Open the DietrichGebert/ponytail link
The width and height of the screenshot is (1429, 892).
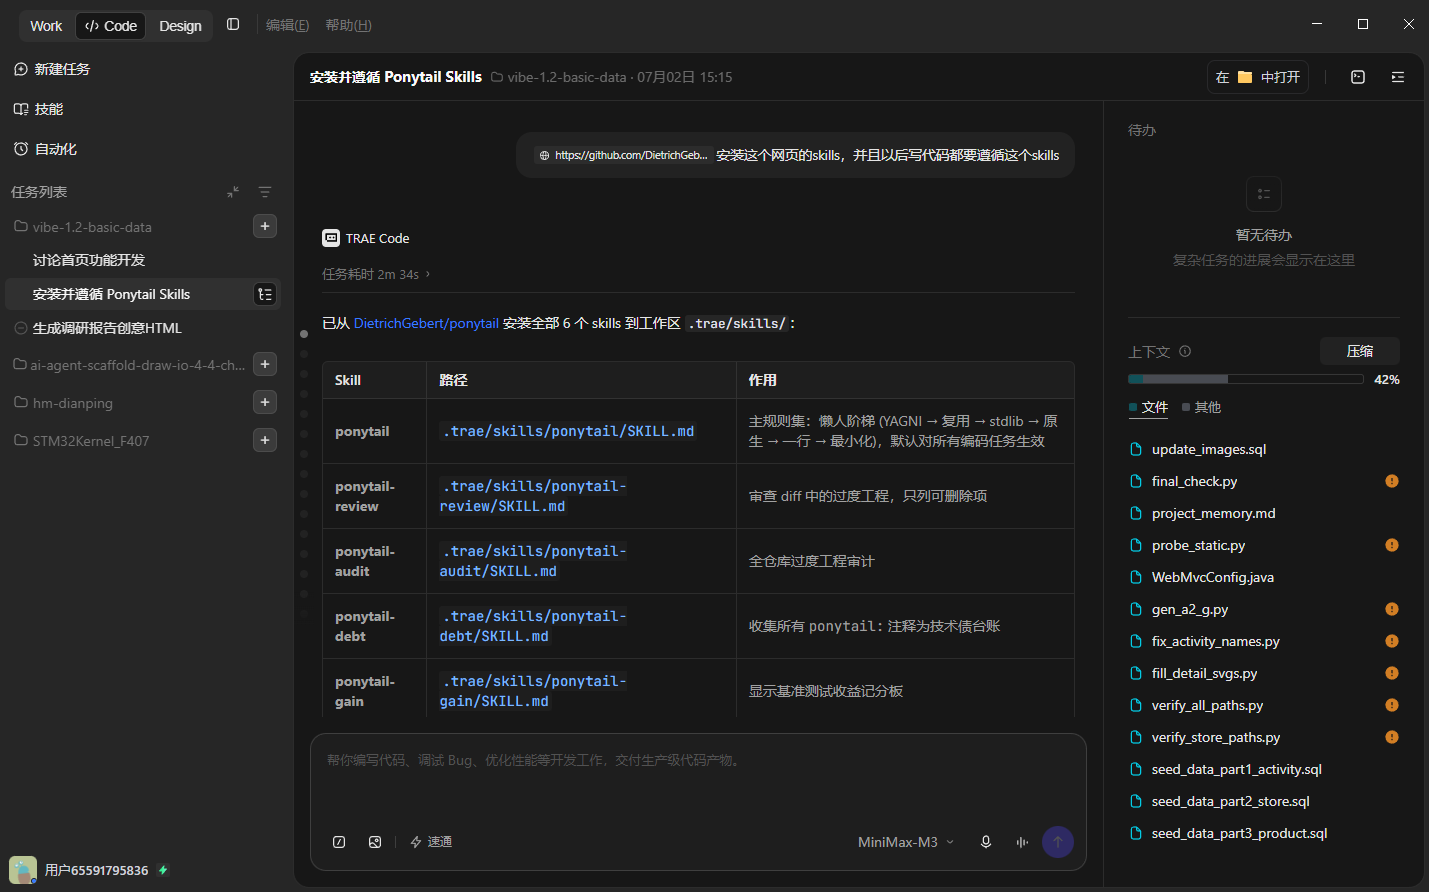tap(426, 323)
